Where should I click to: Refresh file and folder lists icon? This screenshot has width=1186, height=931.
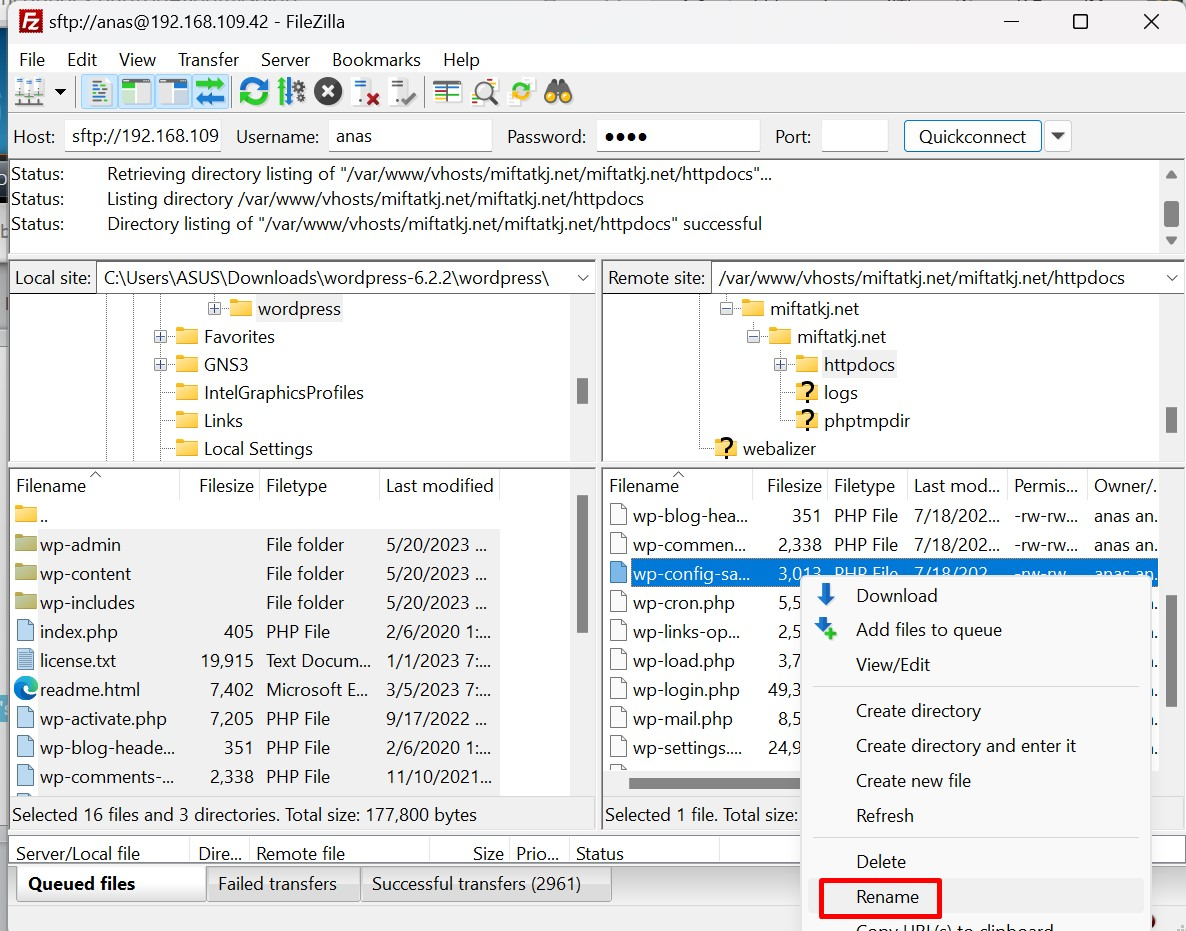tap(254, 92)
